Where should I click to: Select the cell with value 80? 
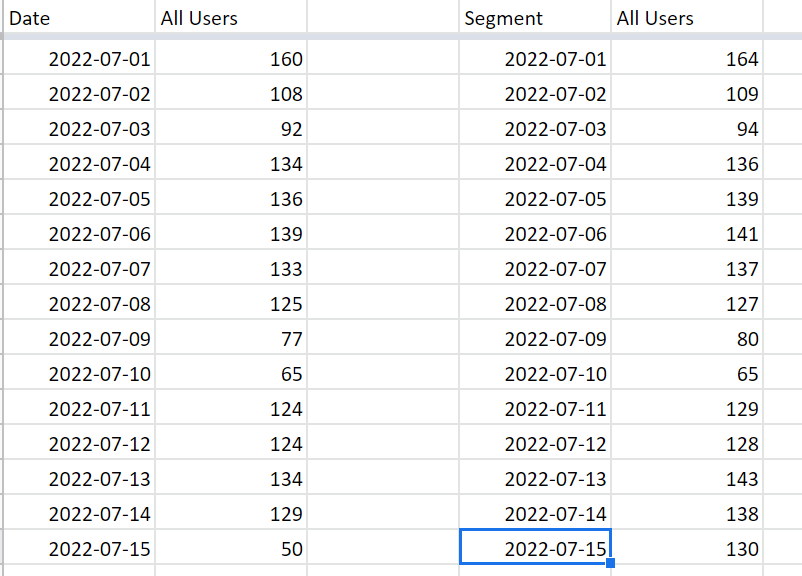(687, 338)
